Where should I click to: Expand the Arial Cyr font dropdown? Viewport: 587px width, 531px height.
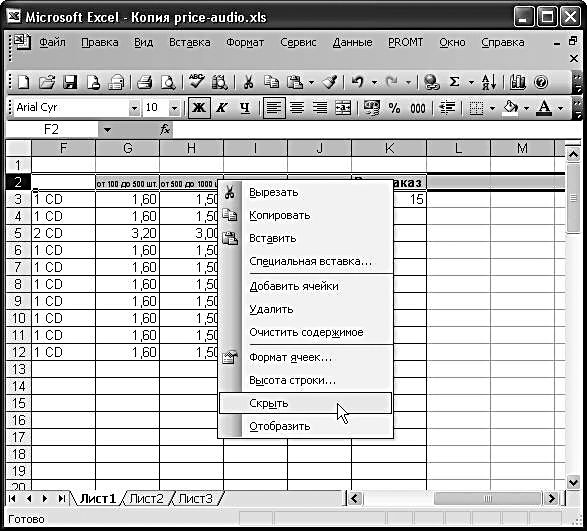[x=134, y=108]
